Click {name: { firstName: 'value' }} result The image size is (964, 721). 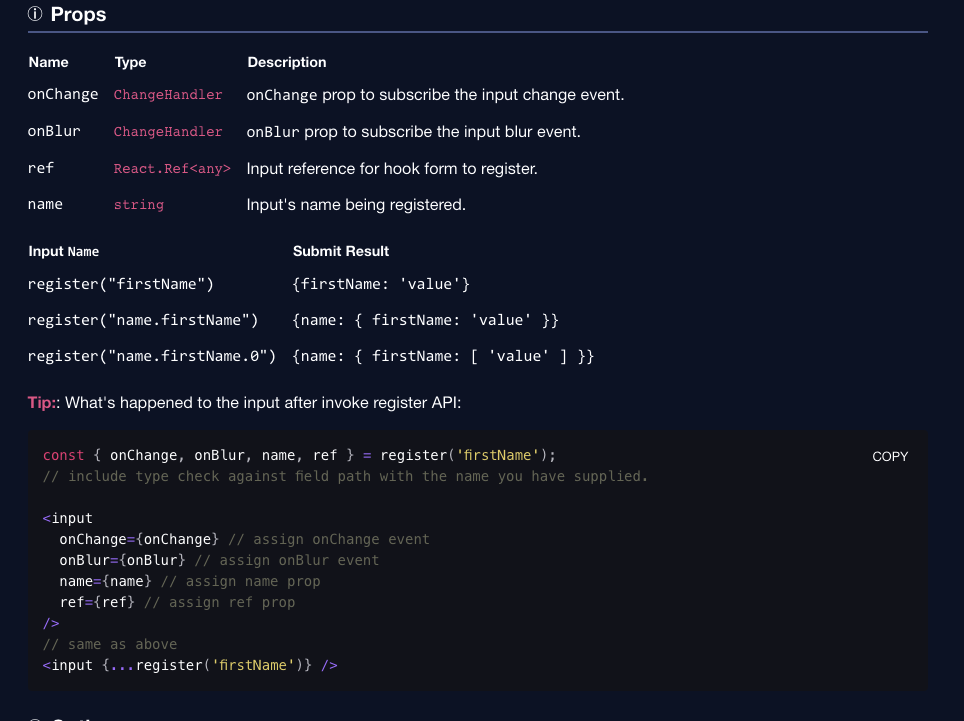pyautogui.click(x=425, y=320)
